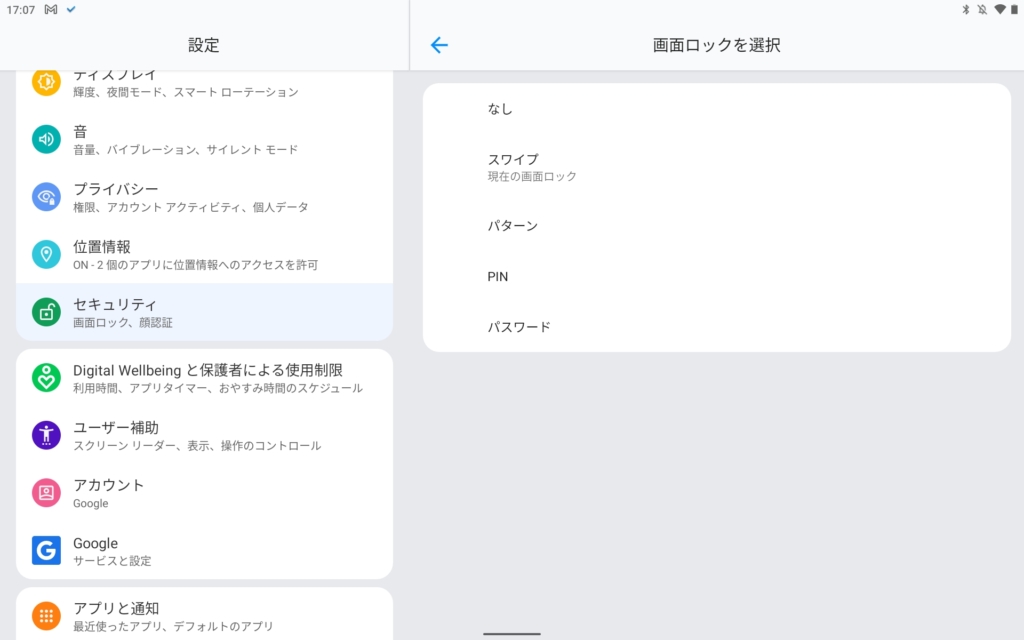The height and width of the screenshot is (640, 1024).
Task: Tap the orange Display brightness icon
Action: pos(46,82)
